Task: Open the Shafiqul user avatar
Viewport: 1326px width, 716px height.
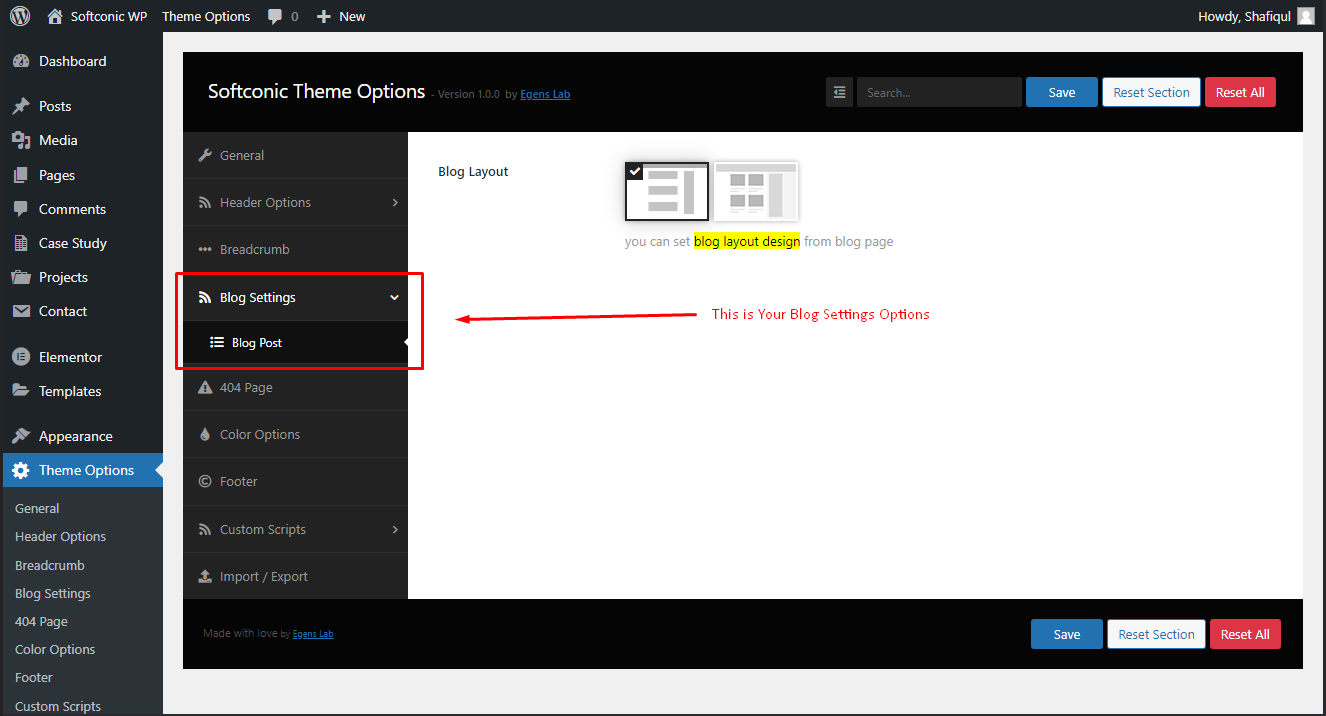Action: coord(1306,16)
